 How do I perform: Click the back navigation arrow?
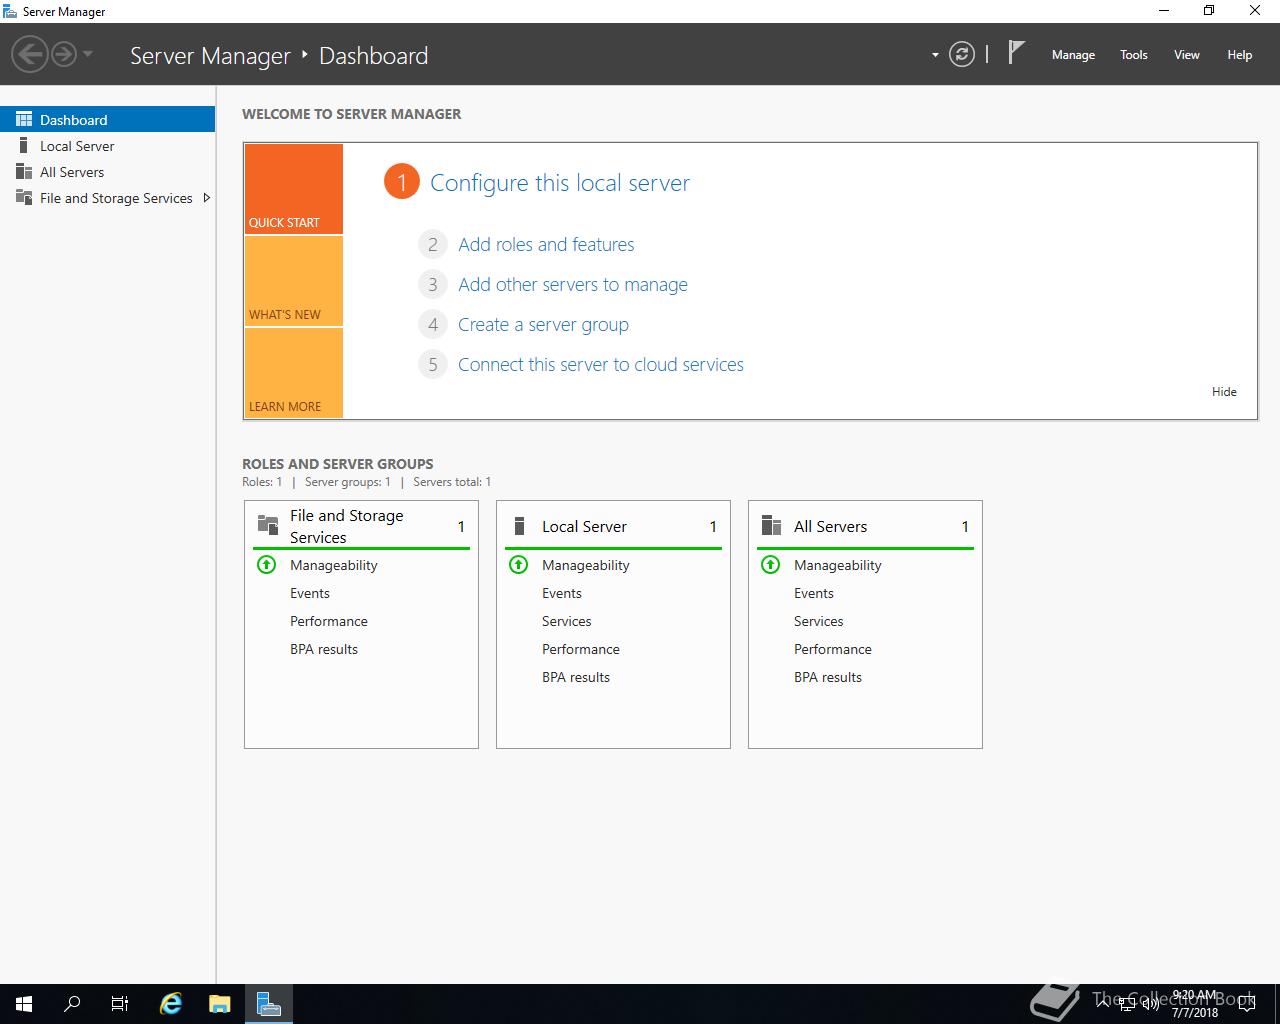30,54
